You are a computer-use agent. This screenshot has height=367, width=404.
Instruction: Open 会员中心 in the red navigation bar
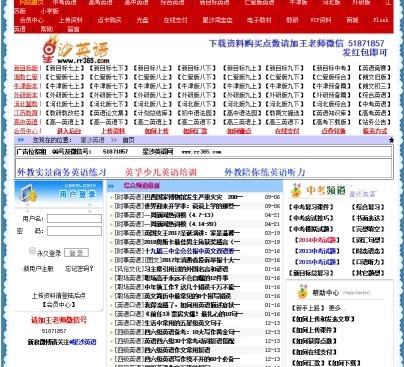(32, 20)
